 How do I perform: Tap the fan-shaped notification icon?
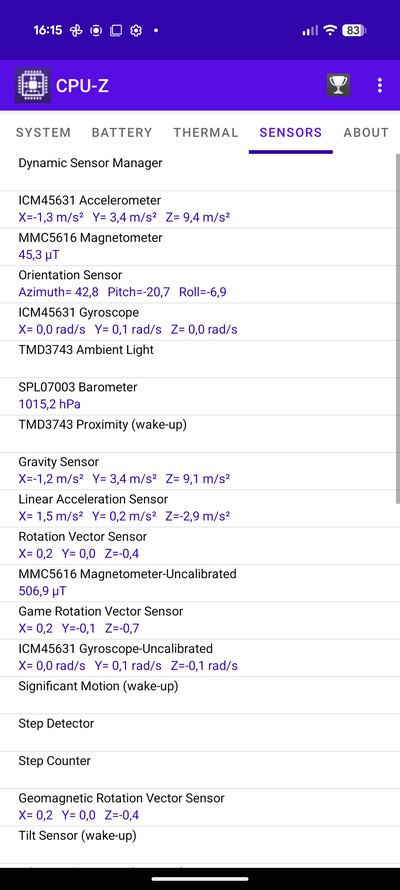coord(76,31)
